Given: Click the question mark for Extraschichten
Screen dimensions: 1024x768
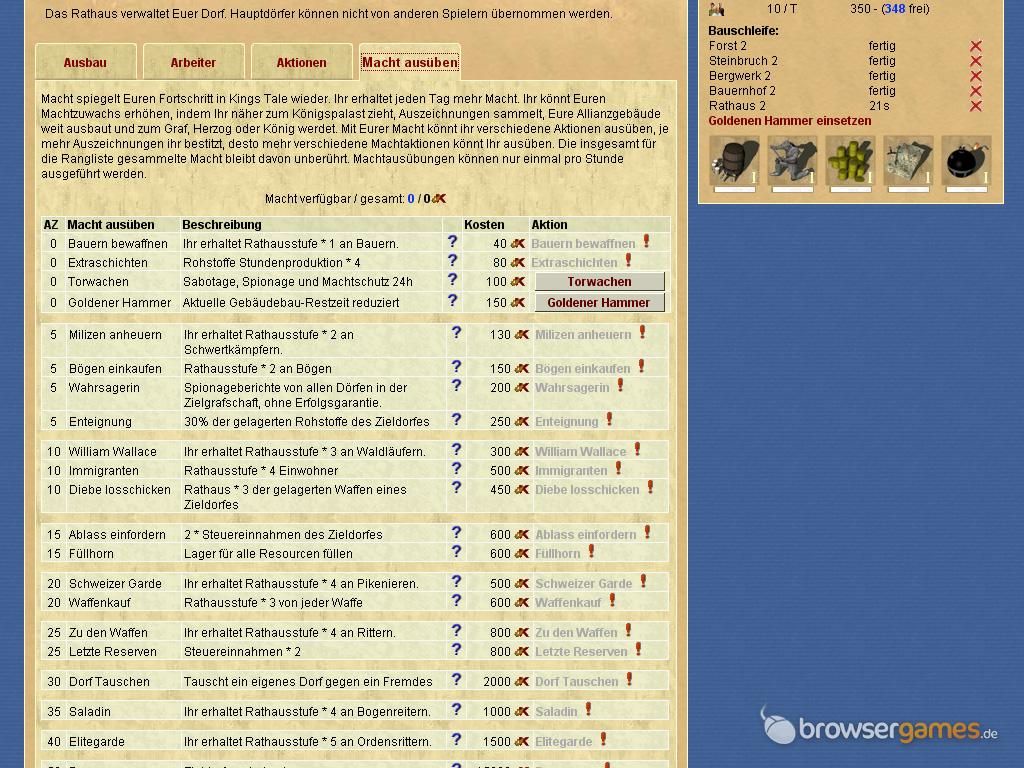Looking at the screenshot, I should 452,261.
